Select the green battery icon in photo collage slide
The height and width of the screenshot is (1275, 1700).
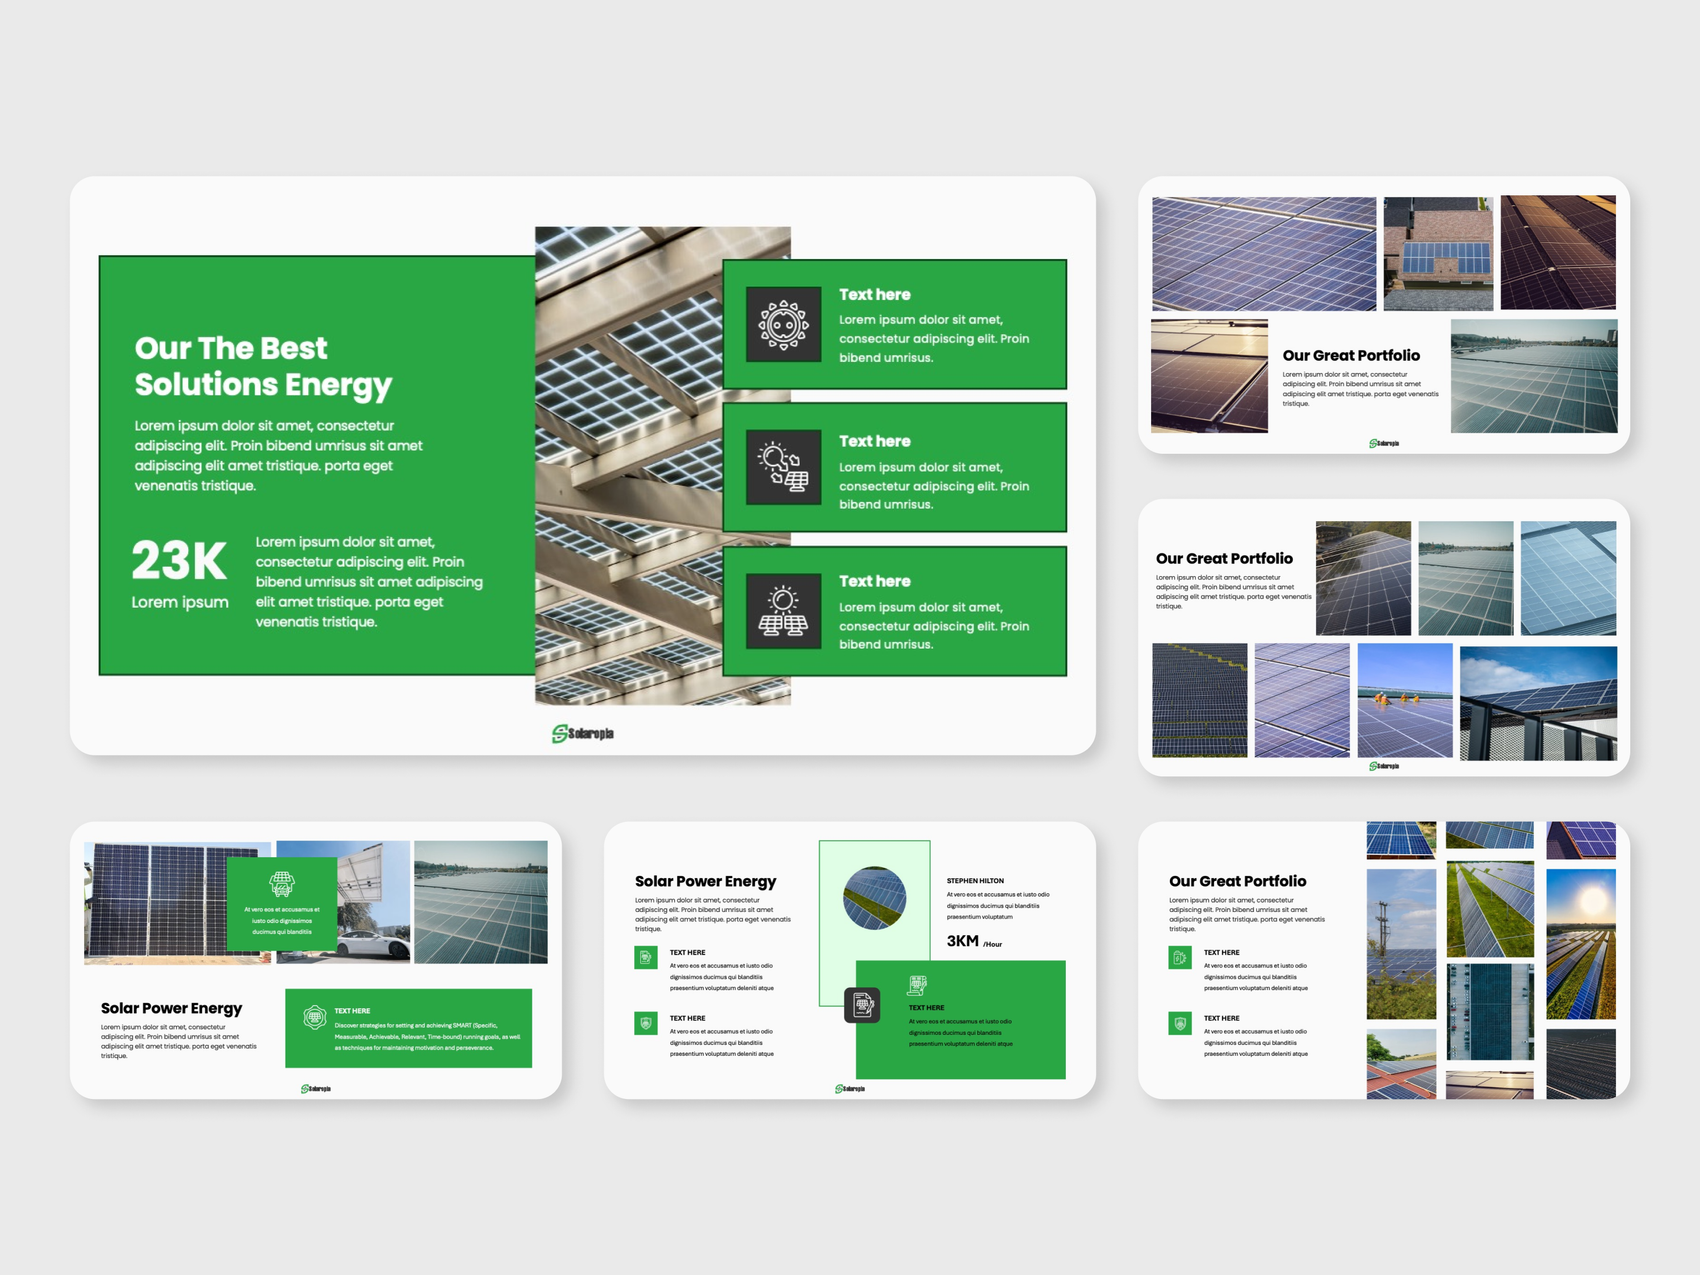pos(1180,958)
